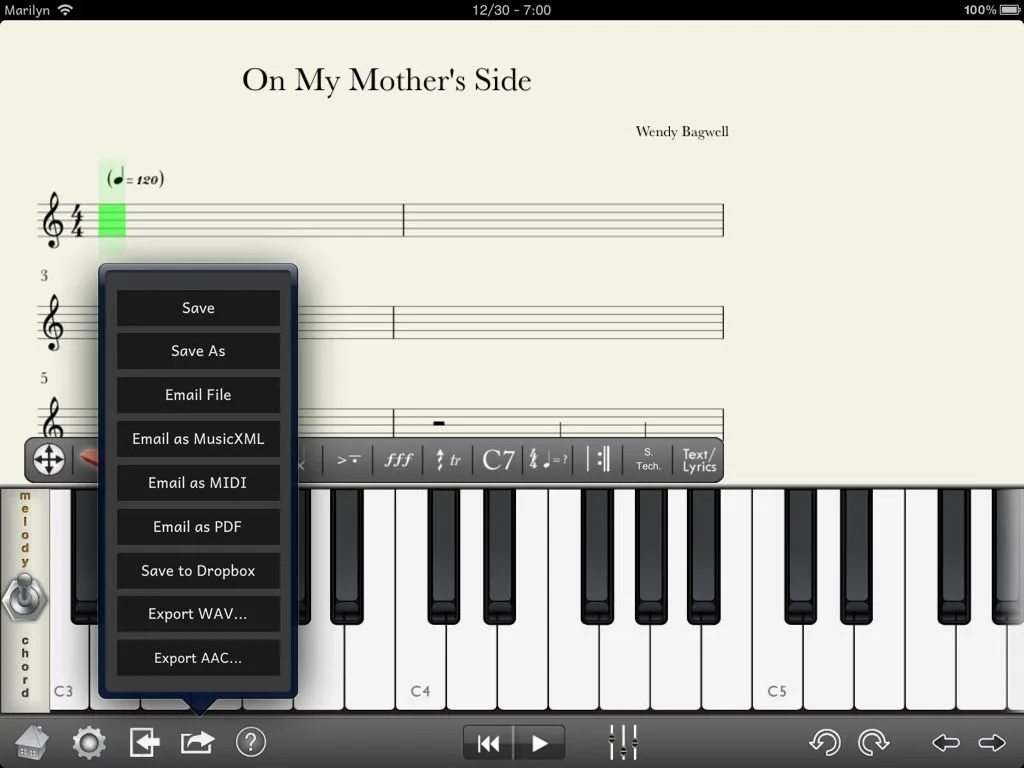The width and height of the screenshot is (1024, 768).
Task: Tap the home icon
Action: (x=32, y=742)
